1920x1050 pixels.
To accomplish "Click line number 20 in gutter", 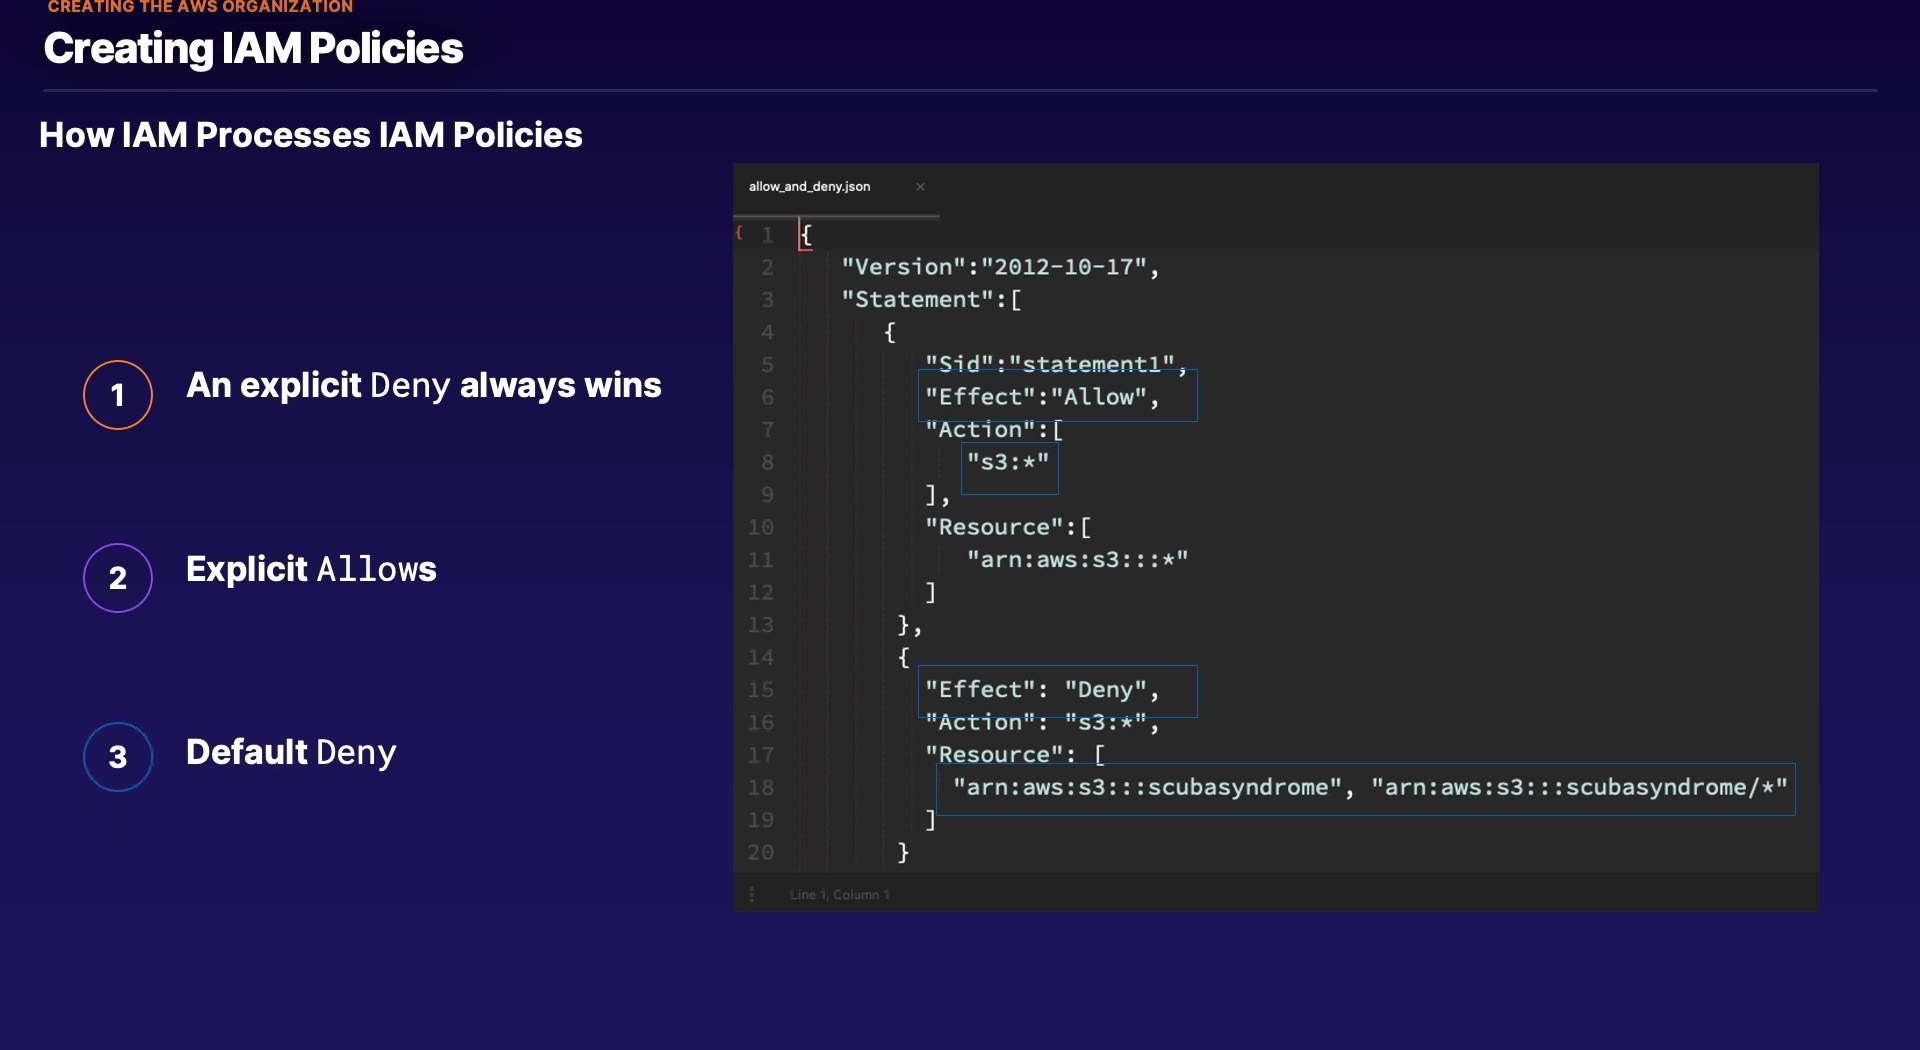I will coord(761,852).
